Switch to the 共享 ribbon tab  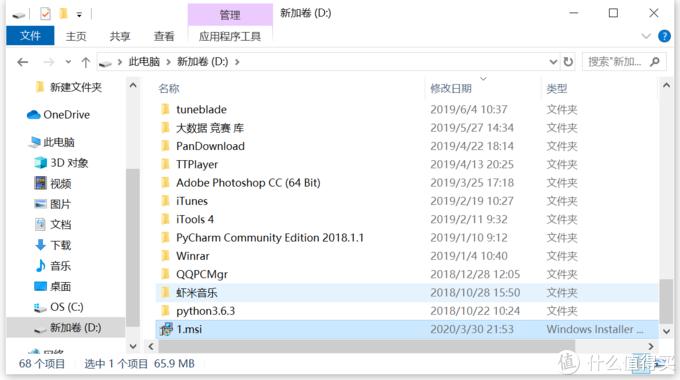(x=120, y=36)
